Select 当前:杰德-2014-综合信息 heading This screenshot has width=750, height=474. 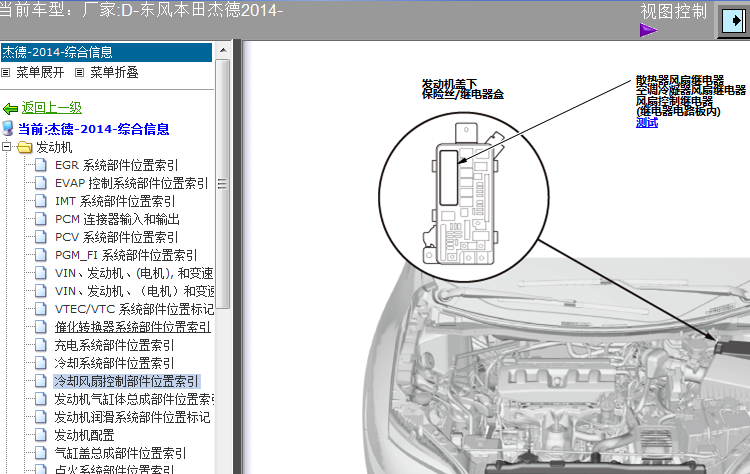point(94,129)
